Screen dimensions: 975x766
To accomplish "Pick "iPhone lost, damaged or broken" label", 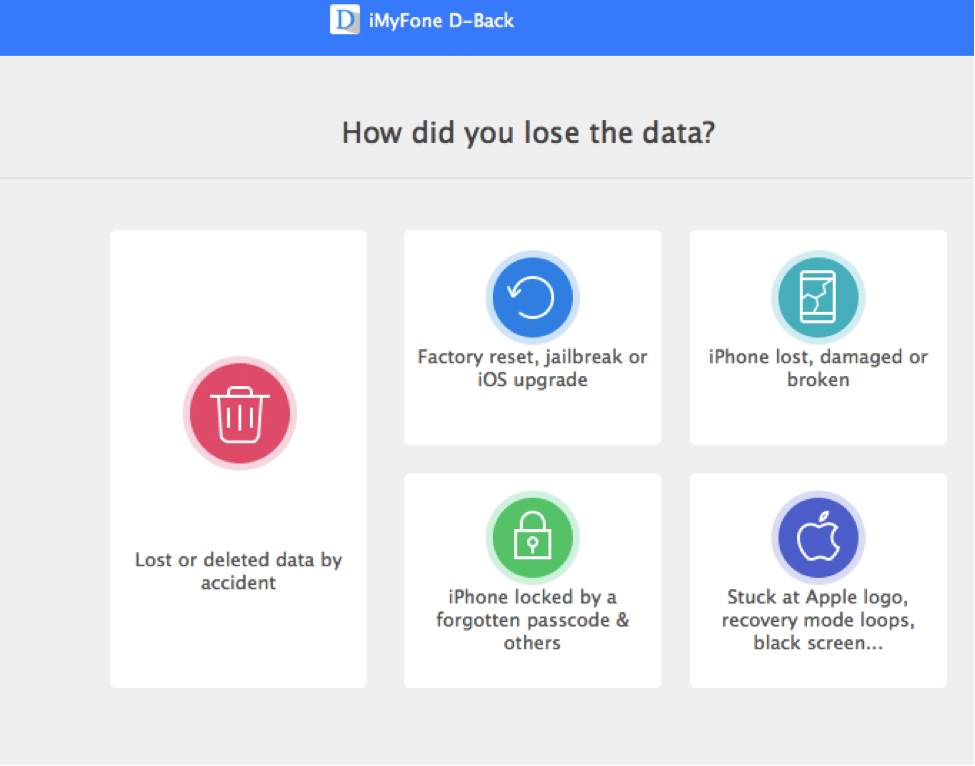I will coord(818,368).
